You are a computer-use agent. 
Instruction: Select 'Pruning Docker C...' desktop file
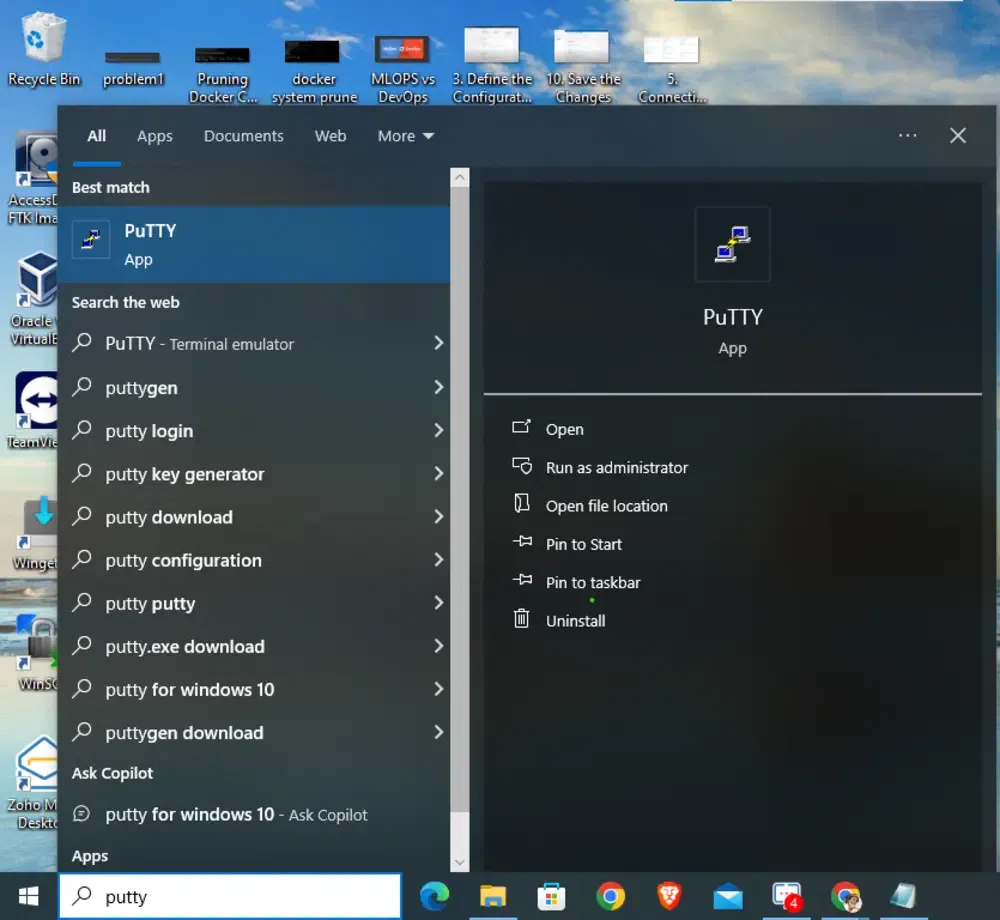(223, 74)
